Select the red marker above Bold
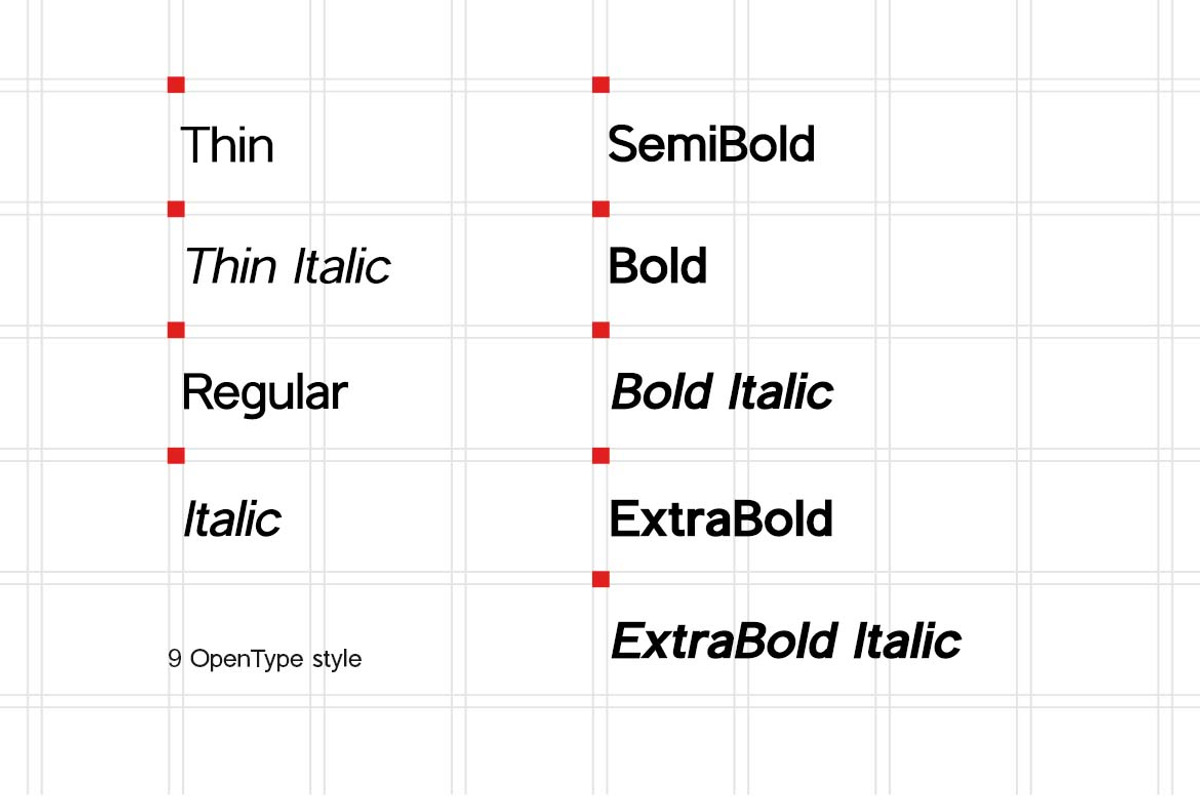The width and height of the screenshot is (1200, 800). click(x=601, y=209)
